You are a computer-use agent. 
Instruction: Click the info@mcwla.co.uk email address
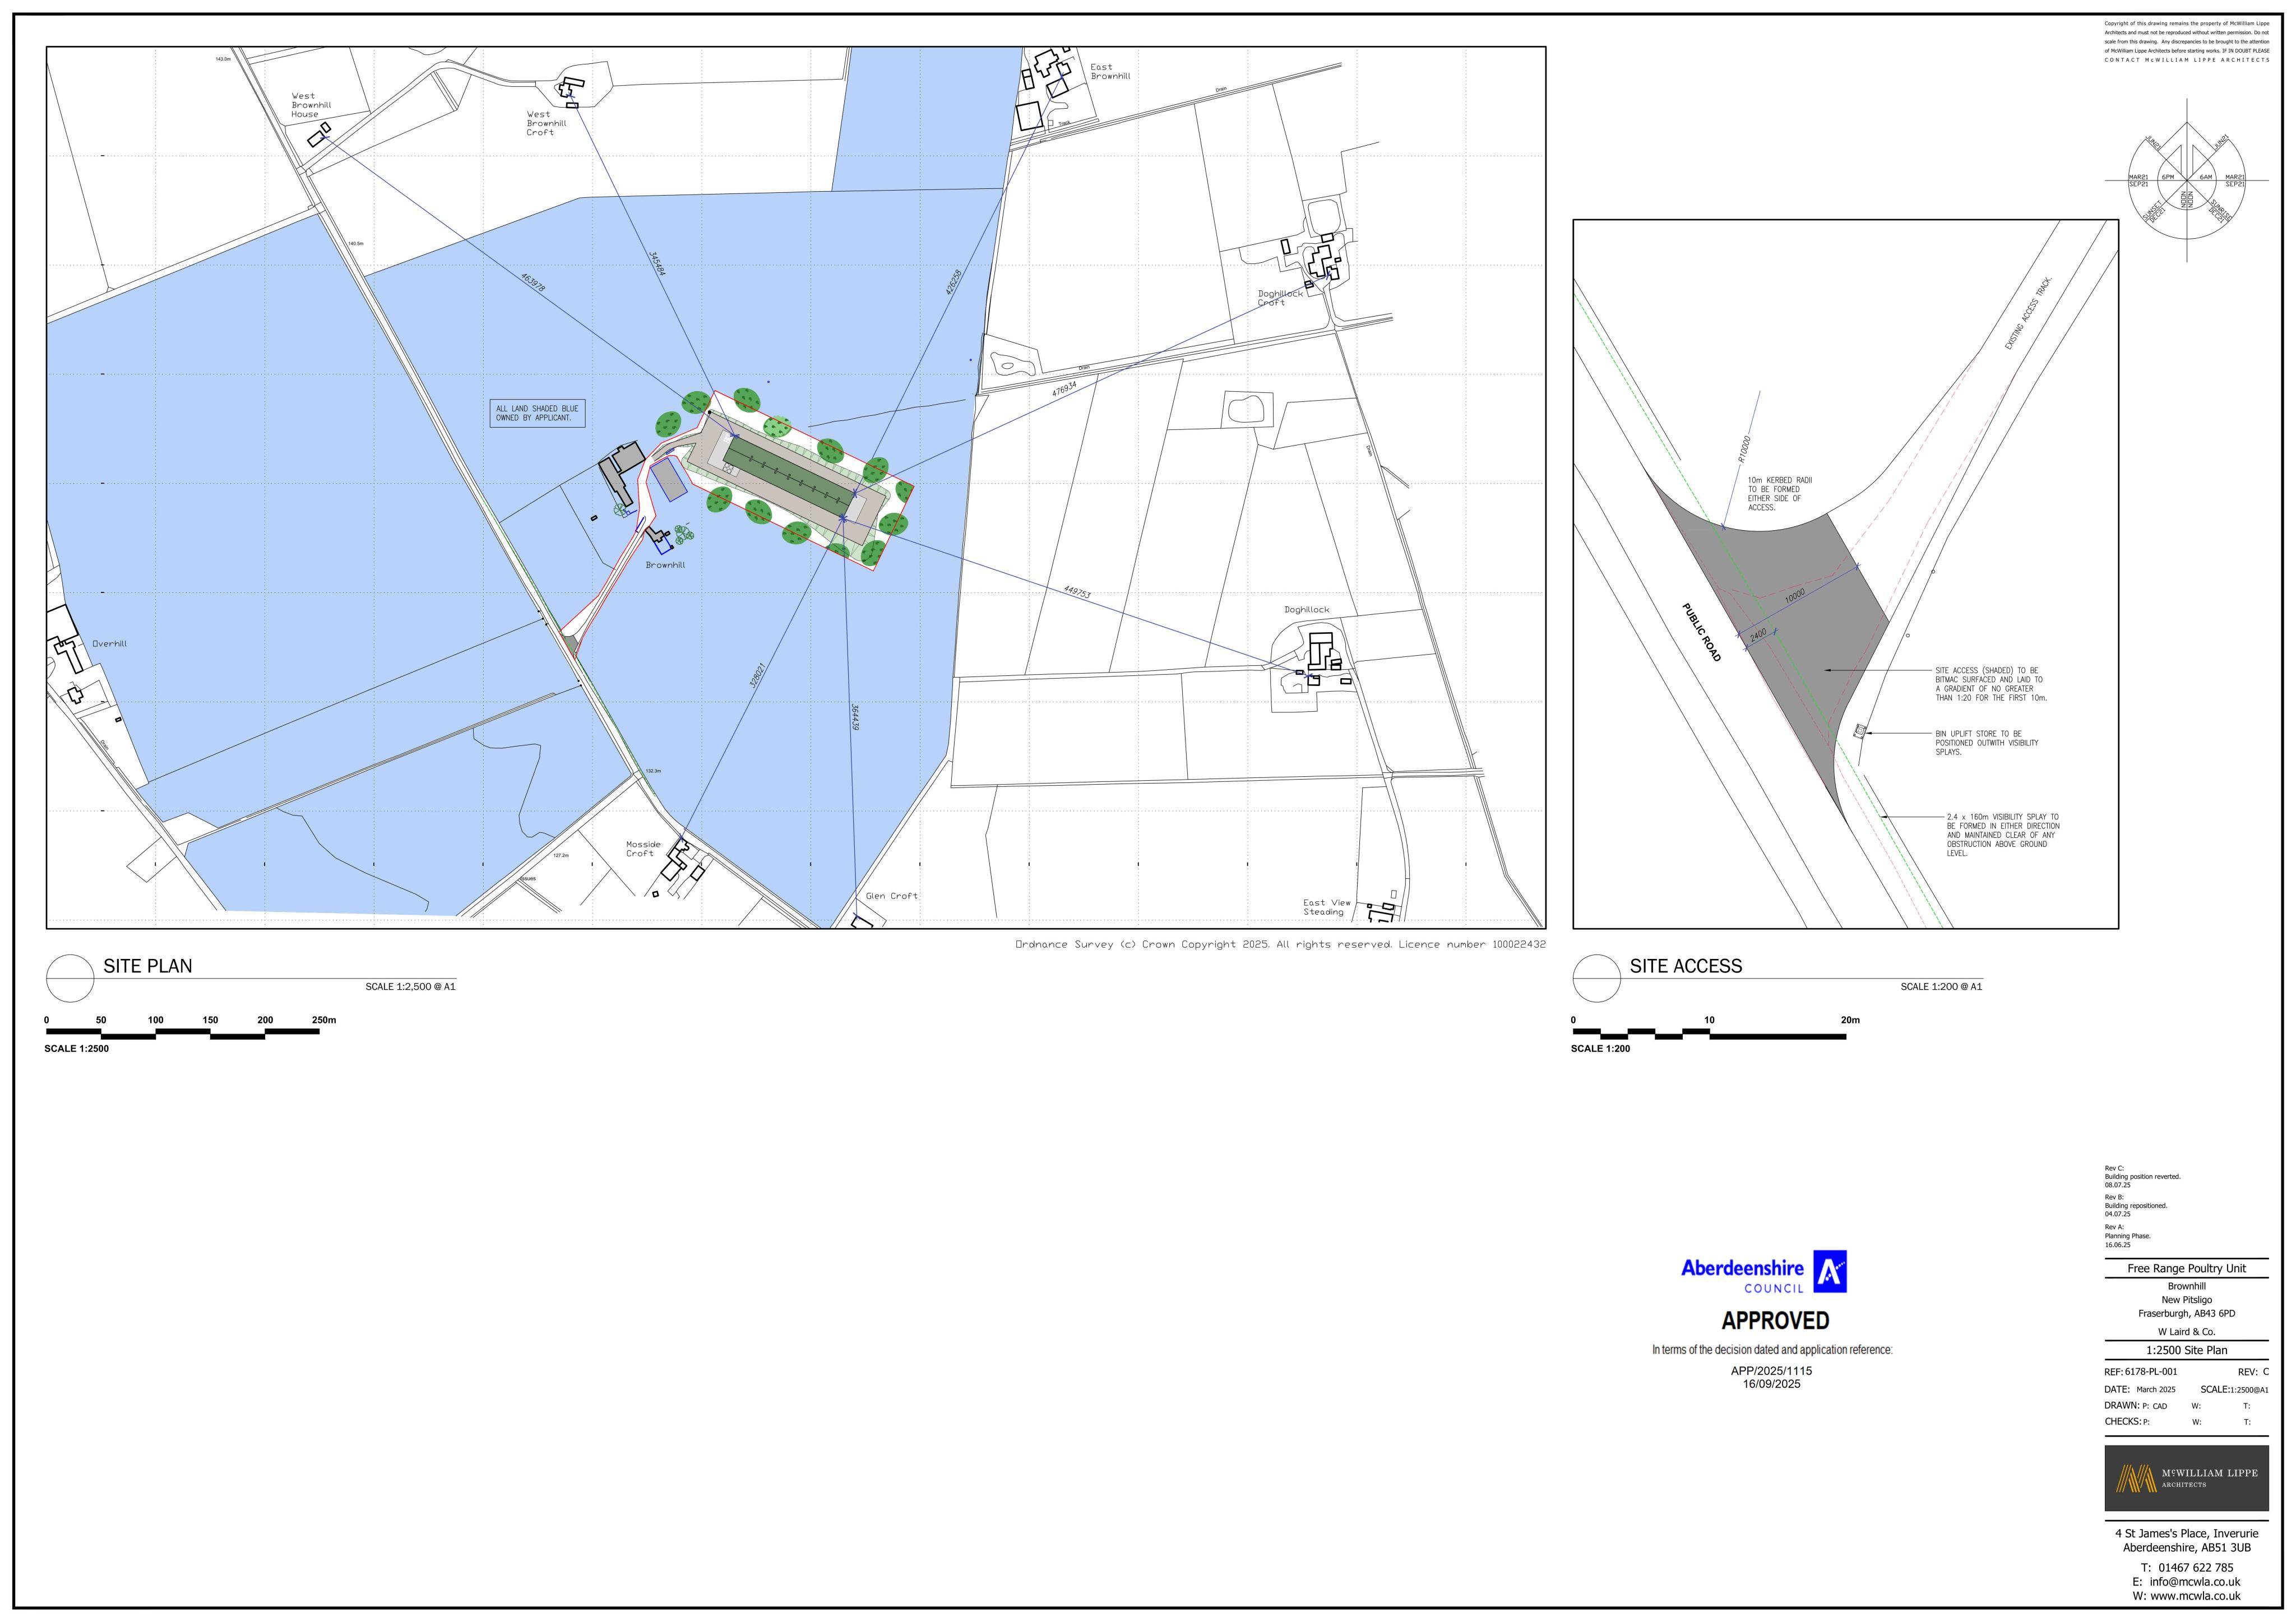2196,1582
